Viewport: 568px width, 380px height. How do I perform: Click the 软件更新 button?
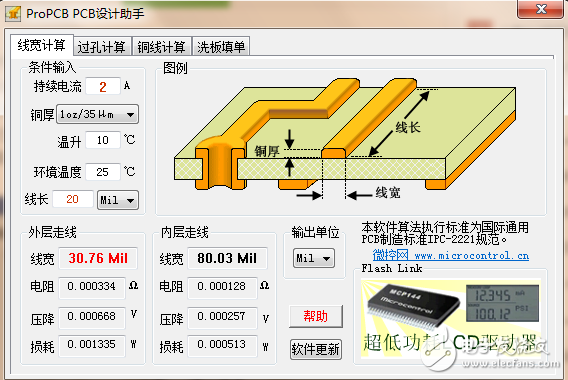316,349
